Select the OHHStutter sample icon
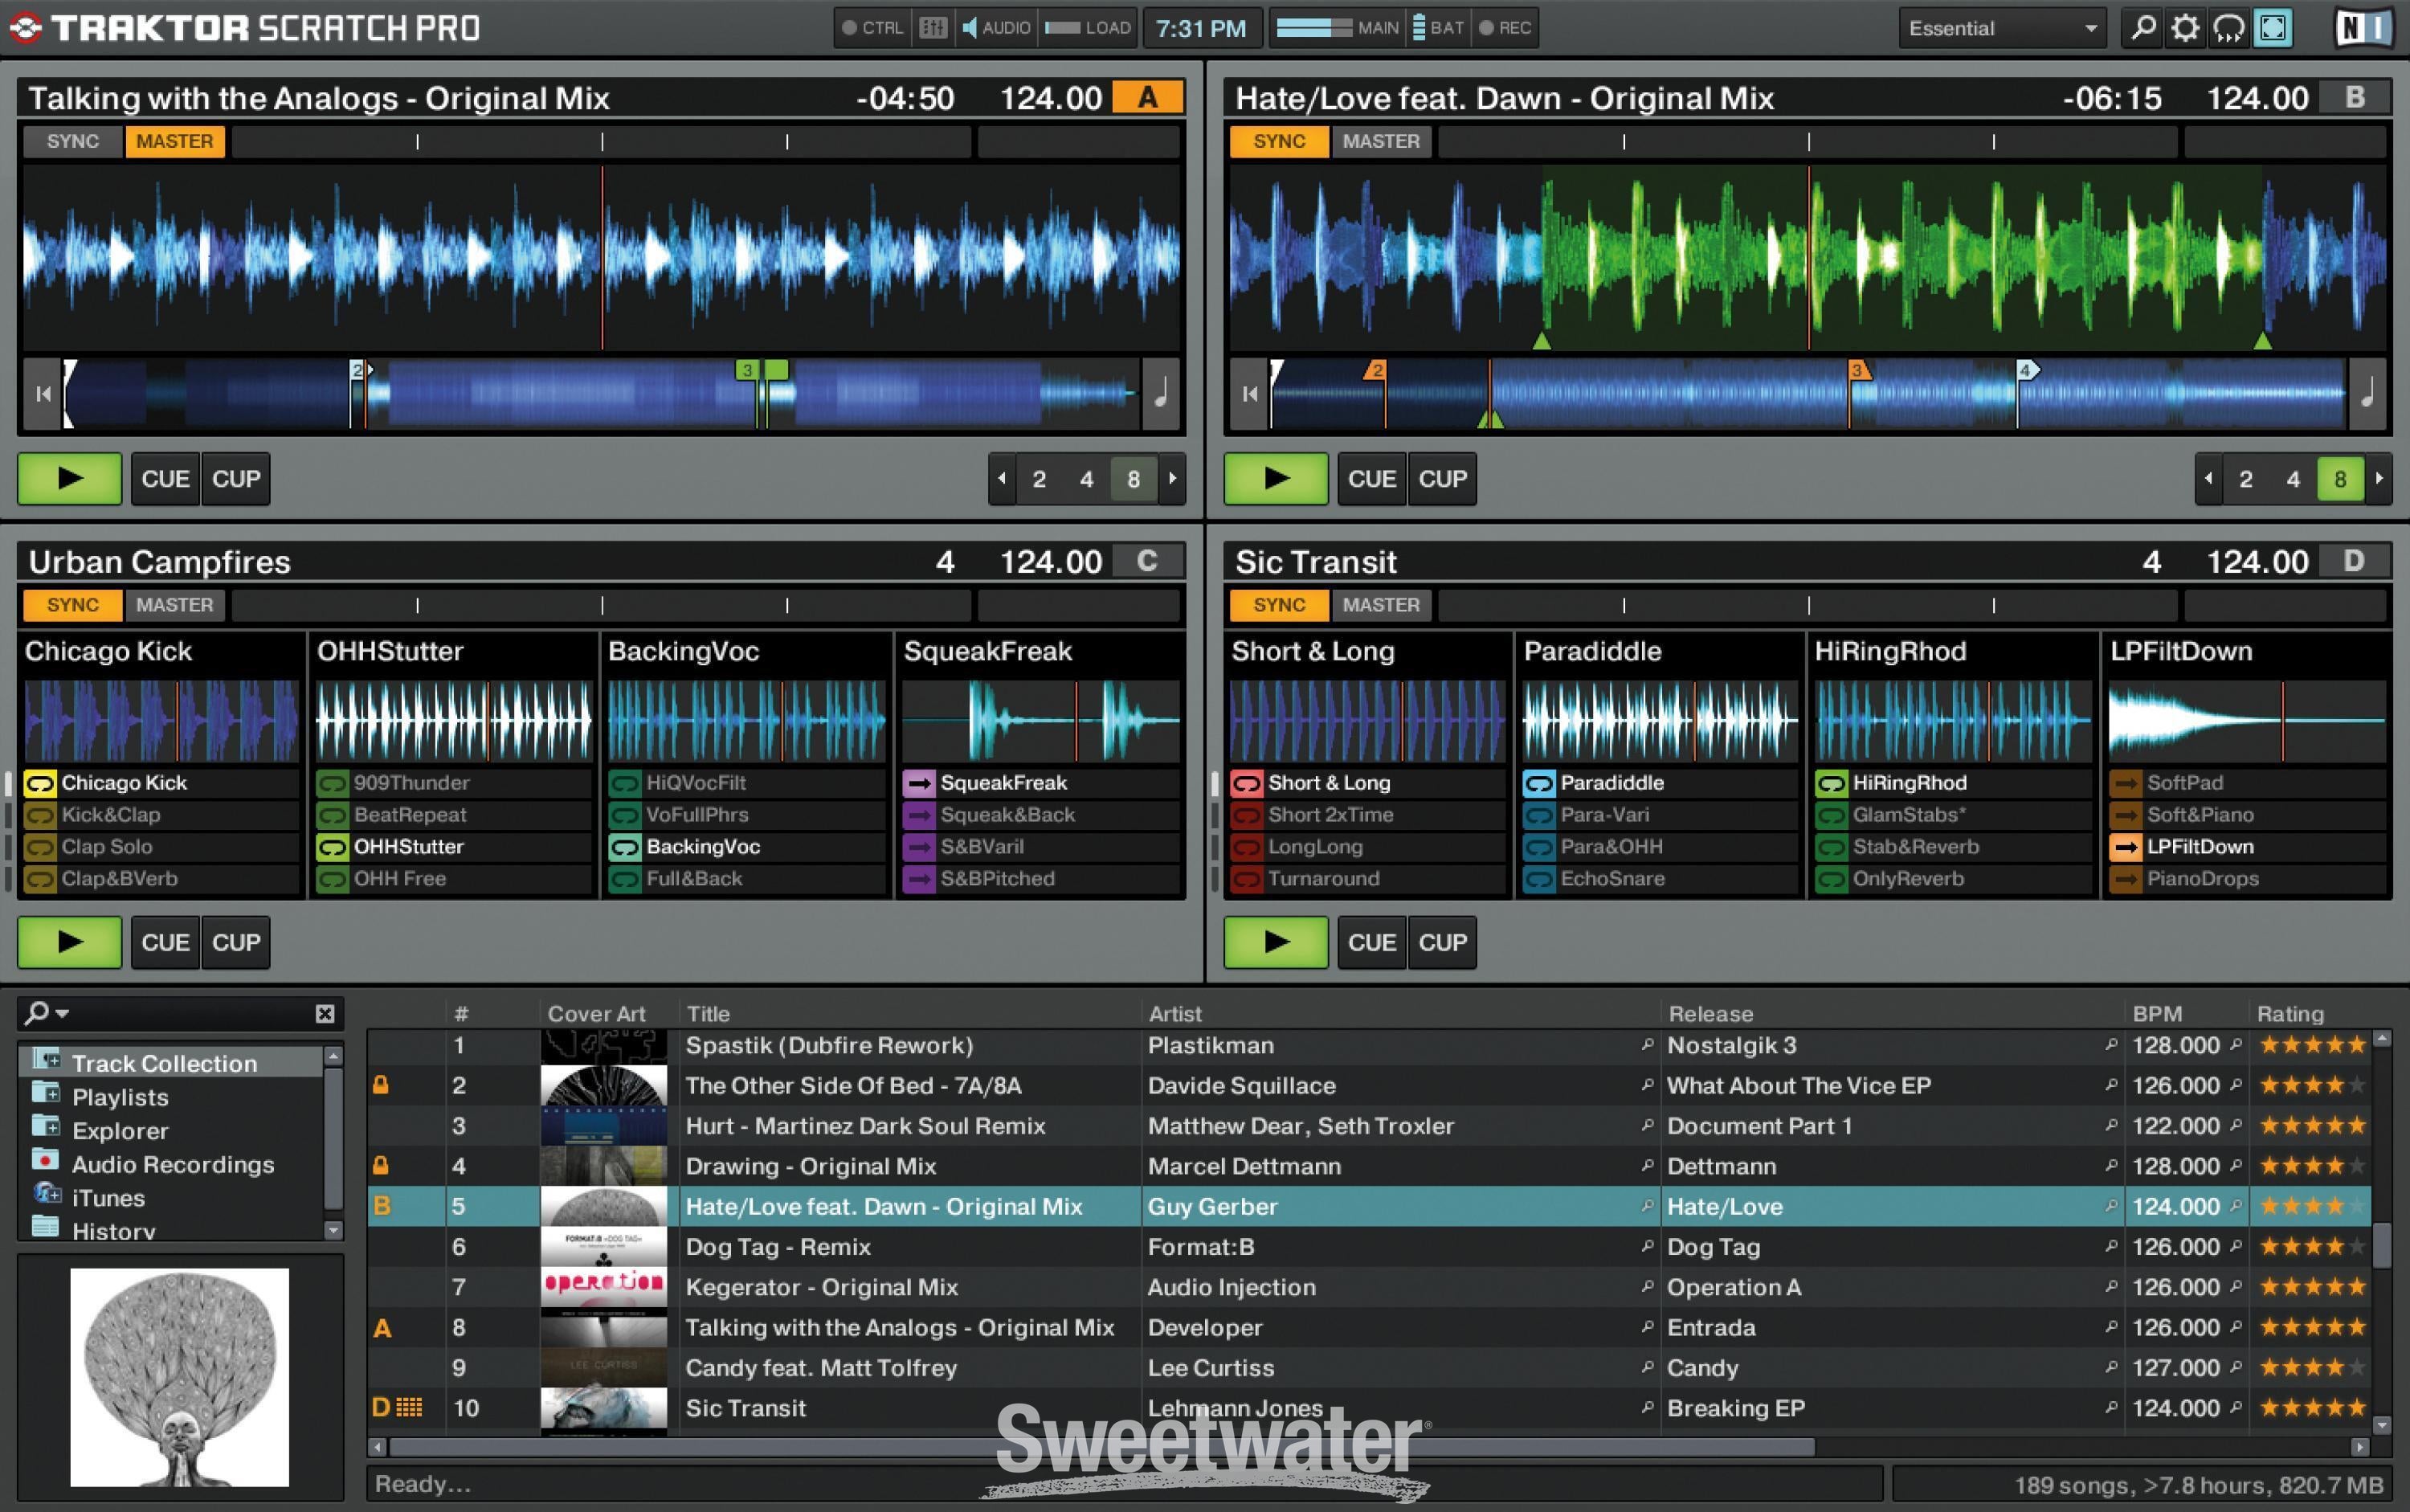Screen dimensions: 2410x1512 coord(332,846)
